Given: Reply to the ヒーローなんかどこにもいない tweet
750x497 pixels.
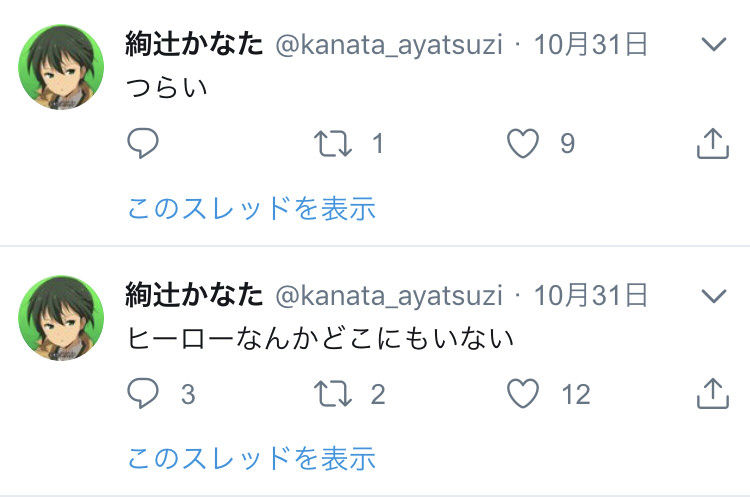Looking at the screenshot, I should point(143,394).
